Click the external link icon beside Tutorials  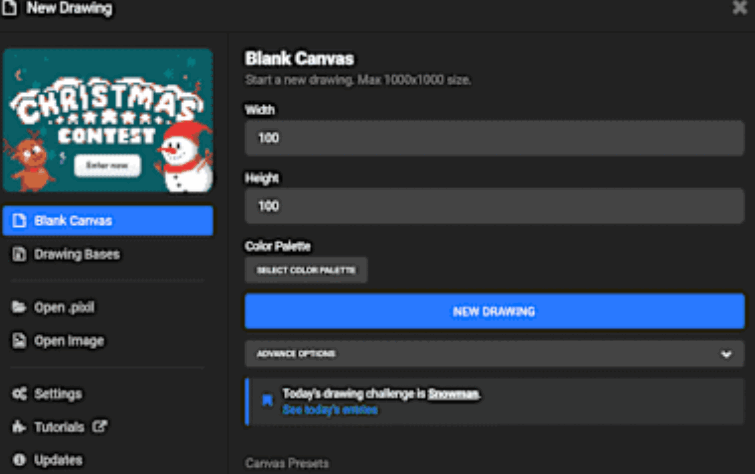click(x=100, y=426)
